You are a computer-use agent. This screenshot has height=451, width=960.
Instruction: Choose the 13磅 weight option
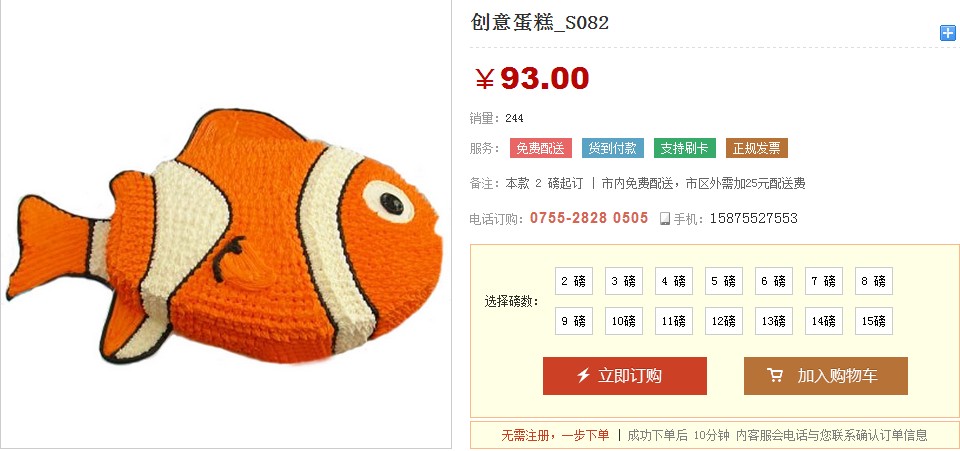coord(774,321)
